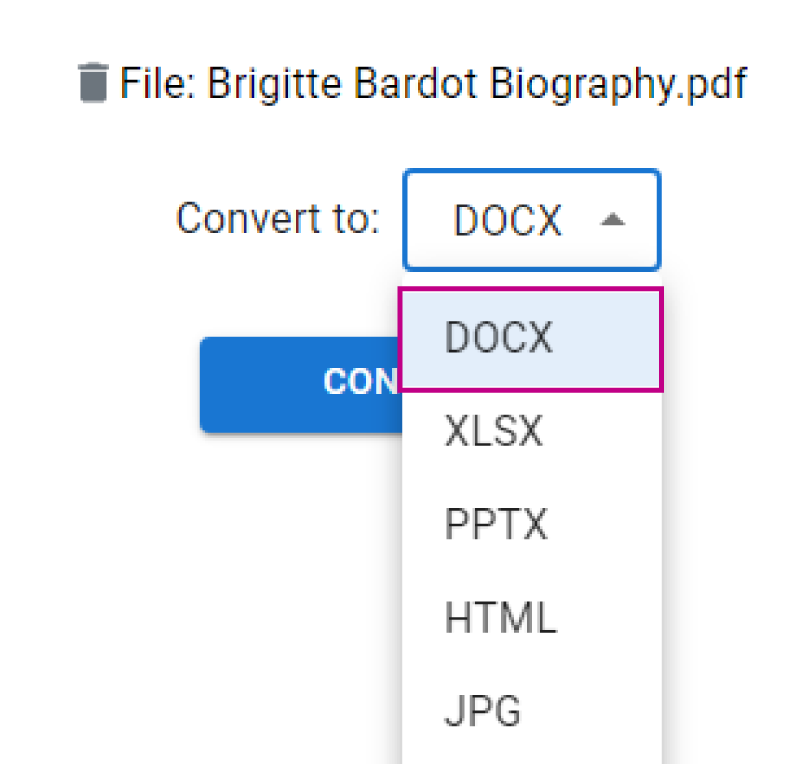
Task: Choose XLSX from the format list
Action: (x=494, y=433)
